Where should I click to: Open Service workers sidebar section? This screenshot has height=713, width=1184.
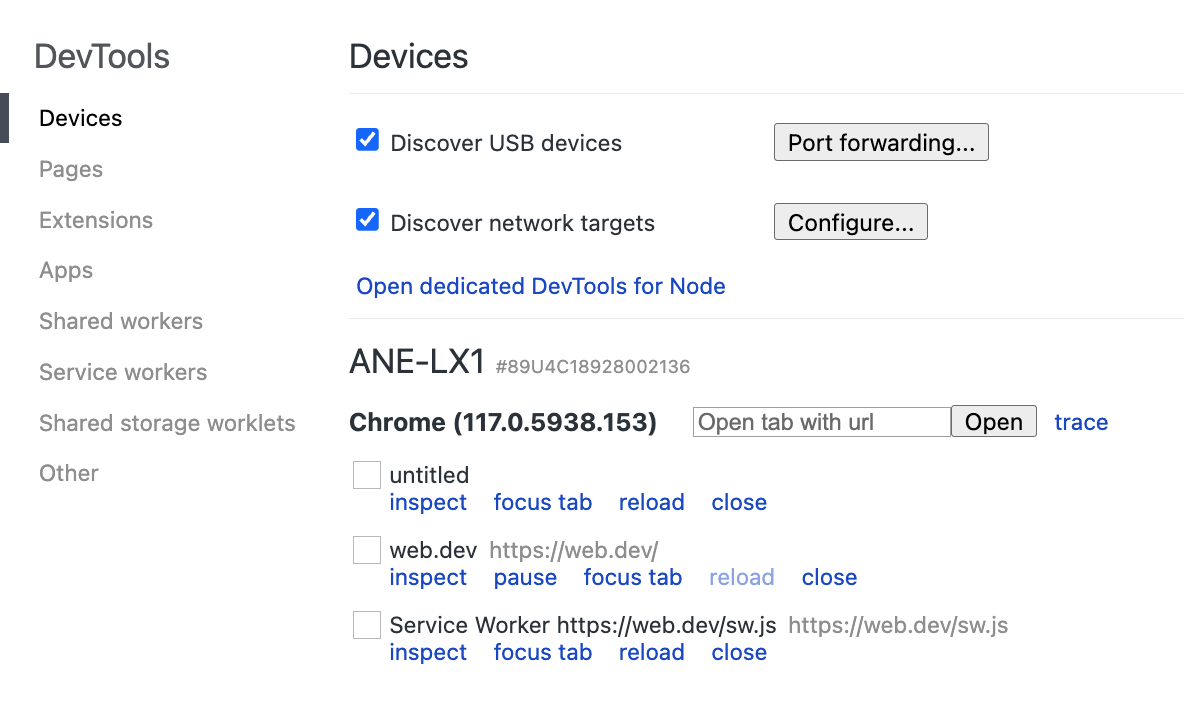[123, 372]
